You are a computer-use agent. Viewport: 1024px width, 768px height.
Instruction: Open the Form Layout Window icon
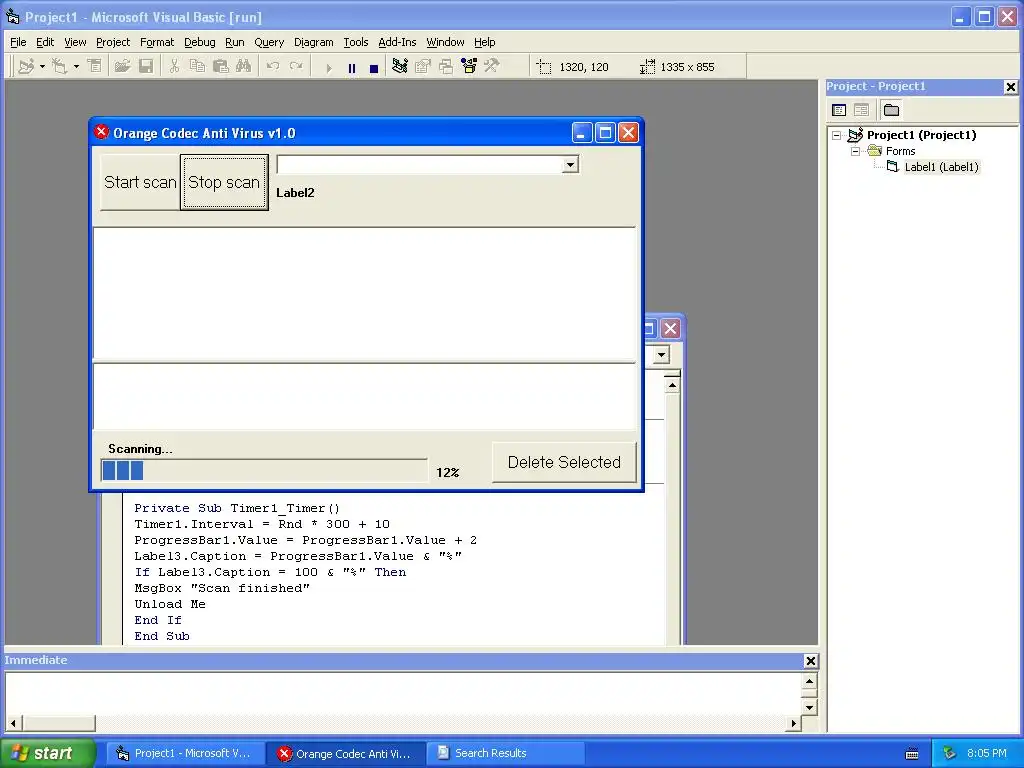[x=446, y=66]
